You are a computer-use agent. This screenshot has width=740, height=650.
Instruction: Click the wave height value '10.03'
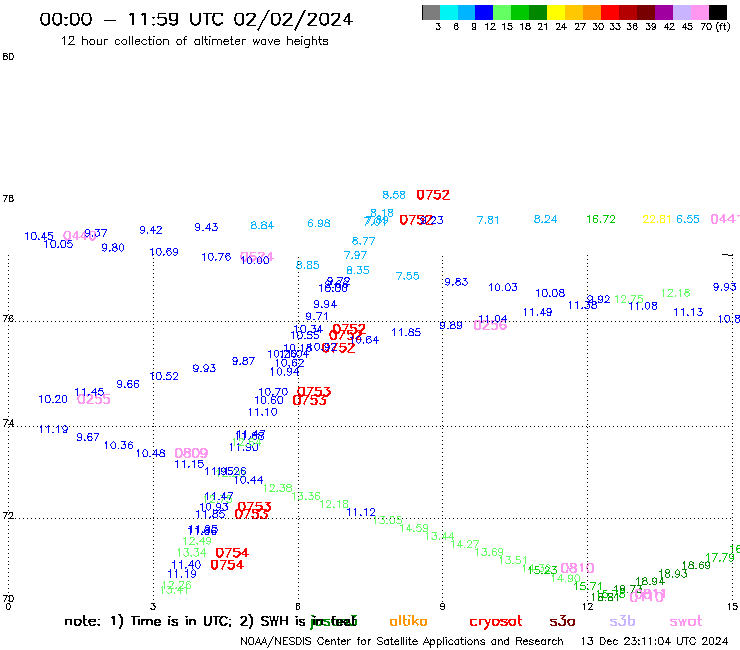503,287
